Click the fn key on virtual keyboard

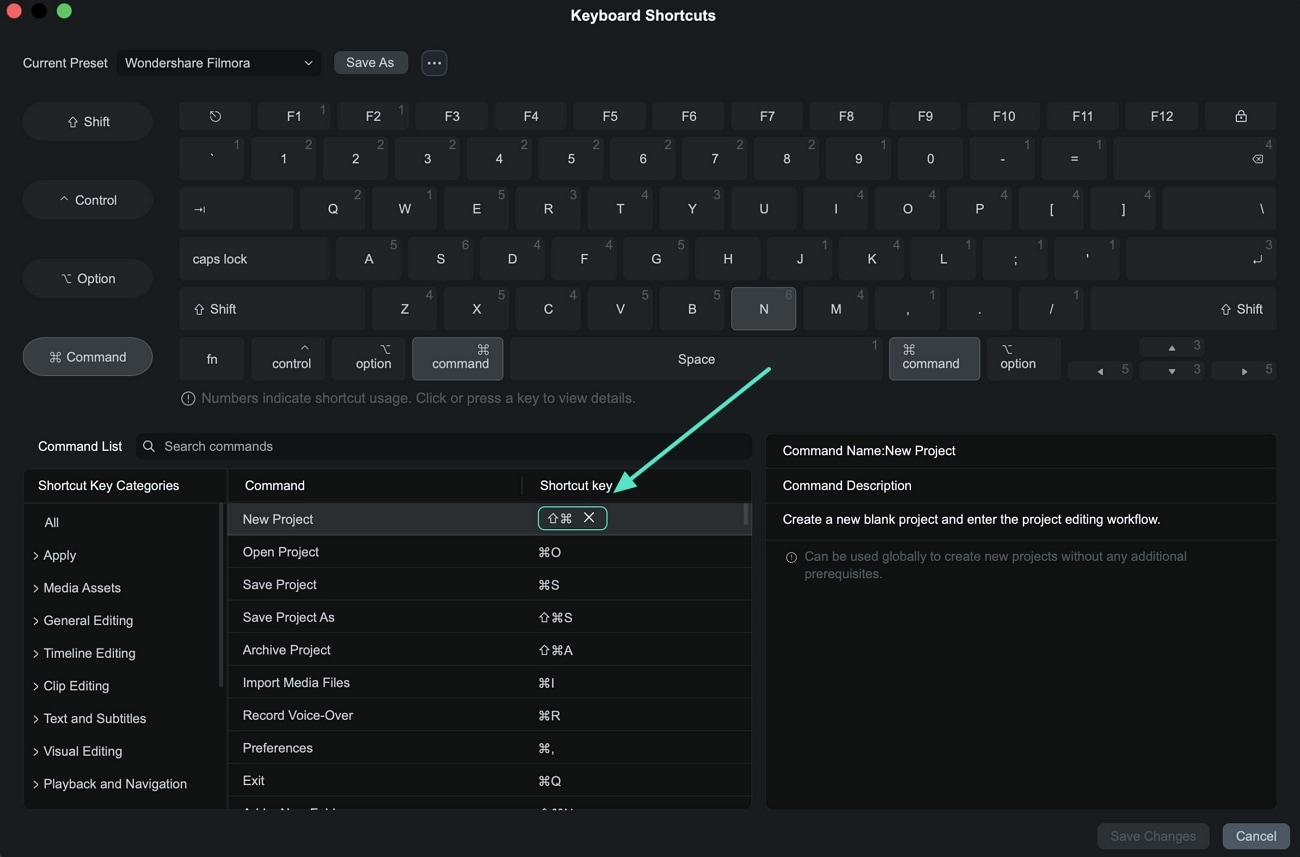click(212, 359)
